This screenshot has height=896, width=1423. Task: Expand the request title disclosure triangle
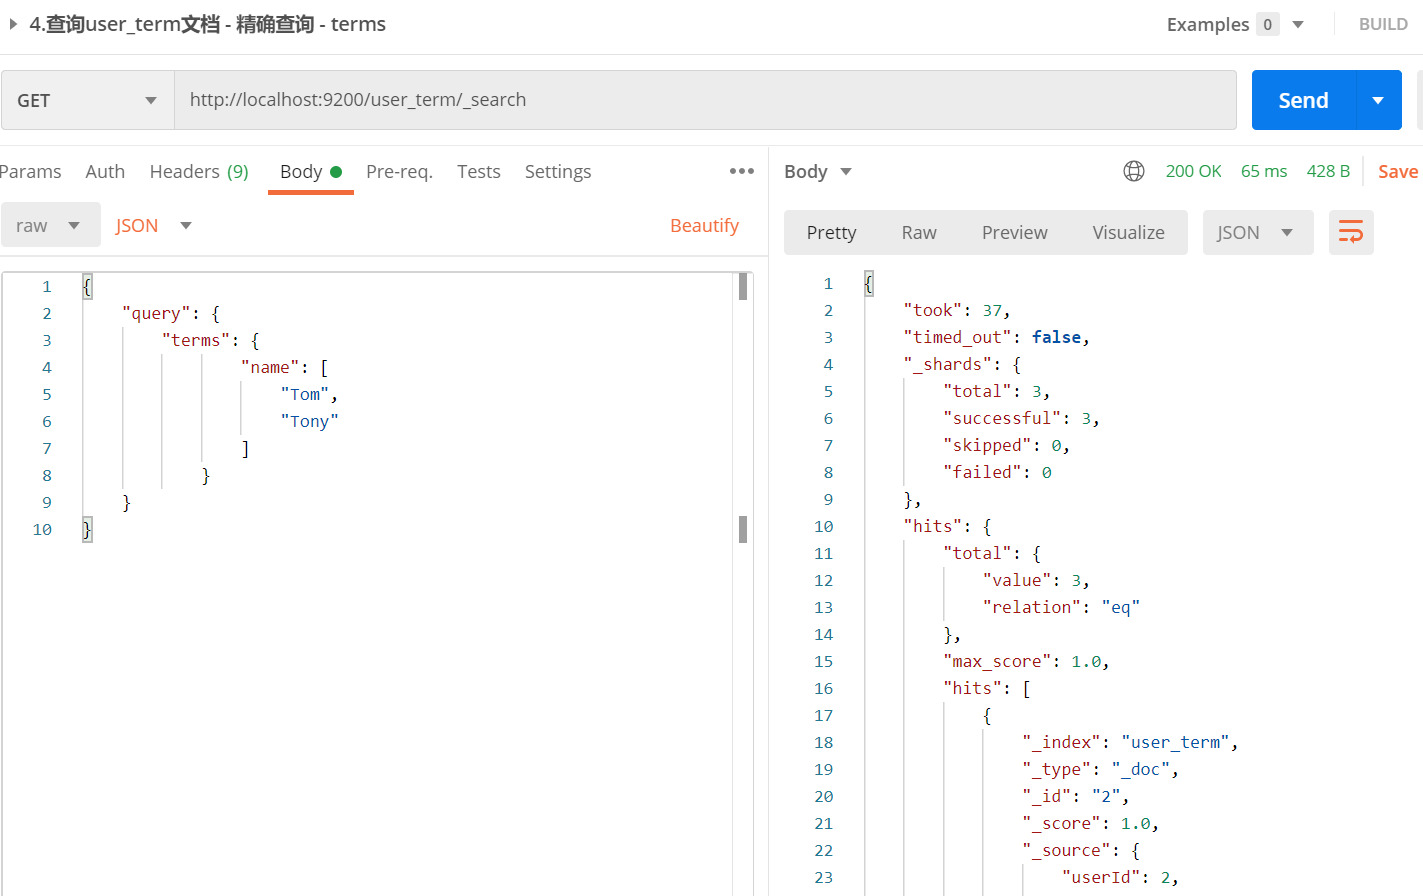coord(13,24)
